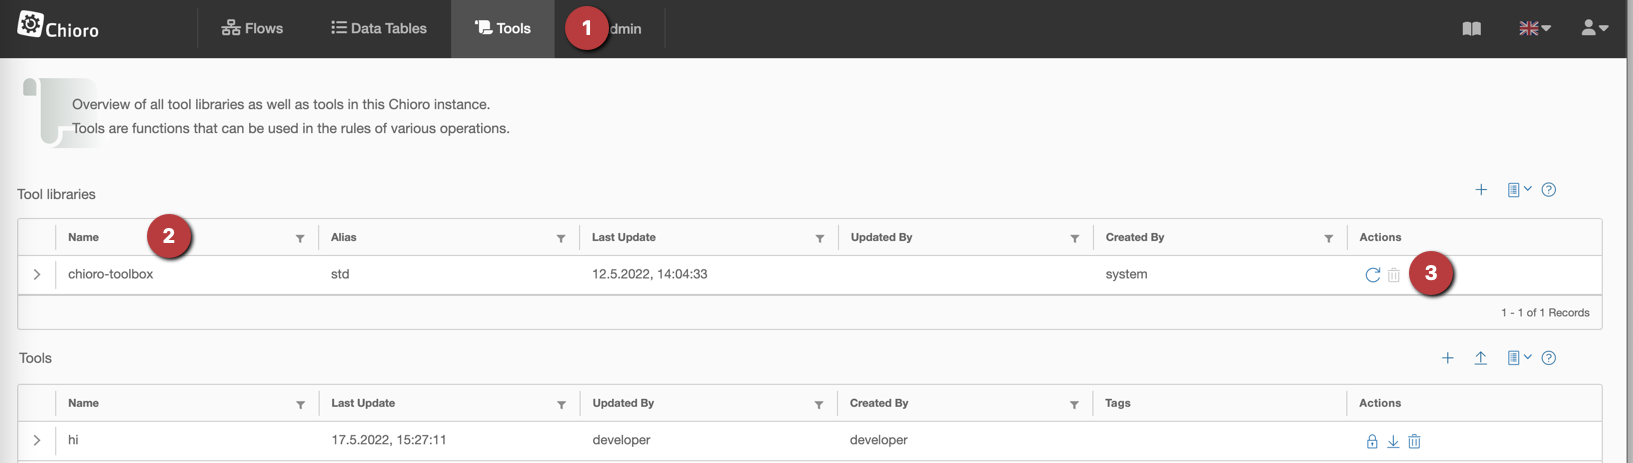Download the hi tool
Image resolution: width=1633 pixels, height=463 pixels.
[x=1393, y=441]
